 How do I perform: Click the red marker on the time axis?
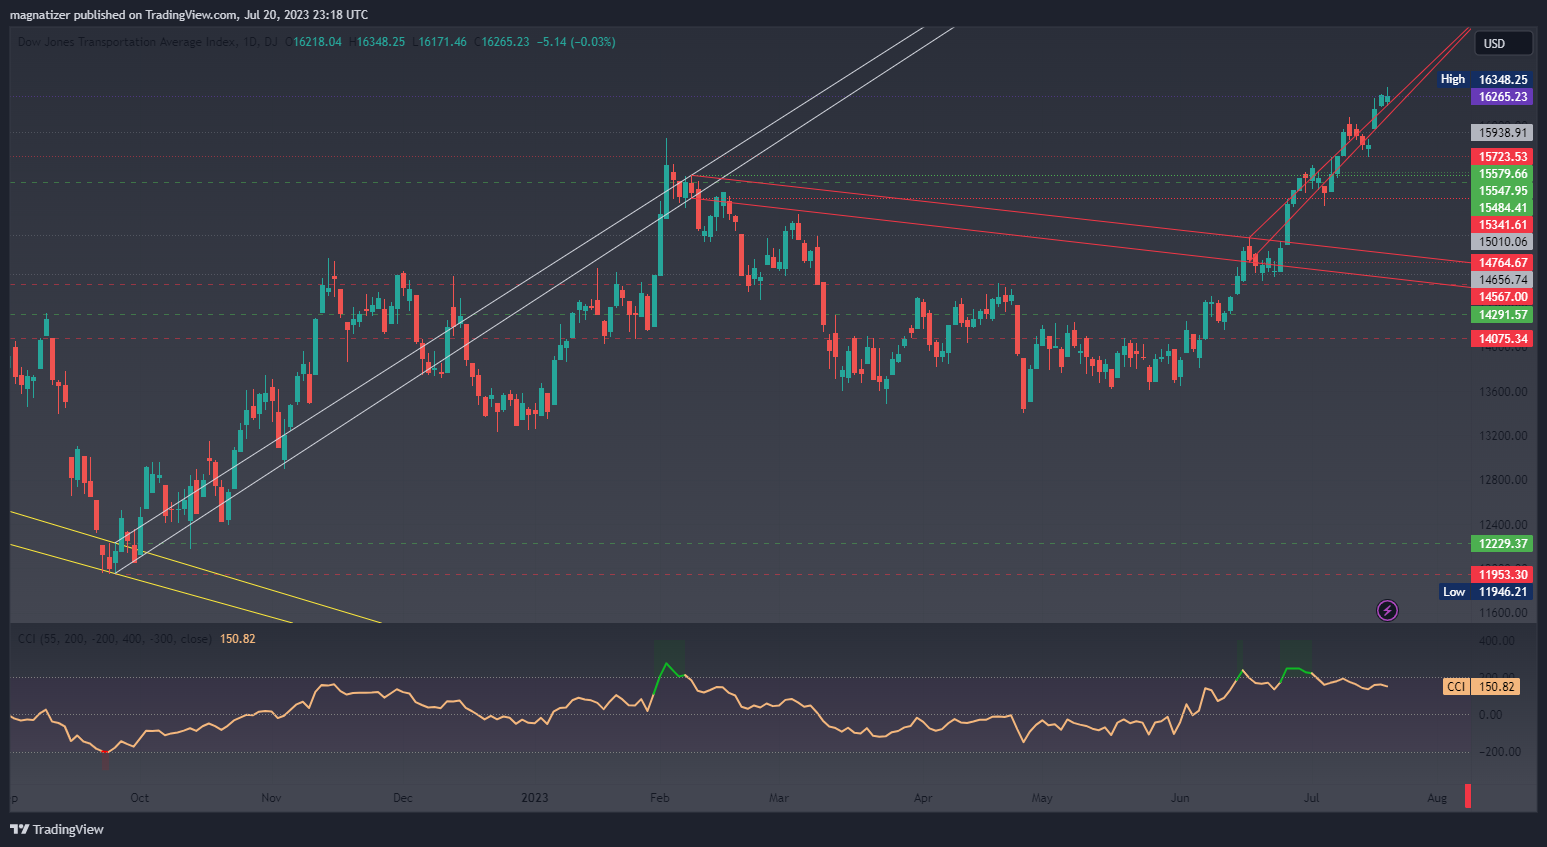click(x=1468, y=796)
